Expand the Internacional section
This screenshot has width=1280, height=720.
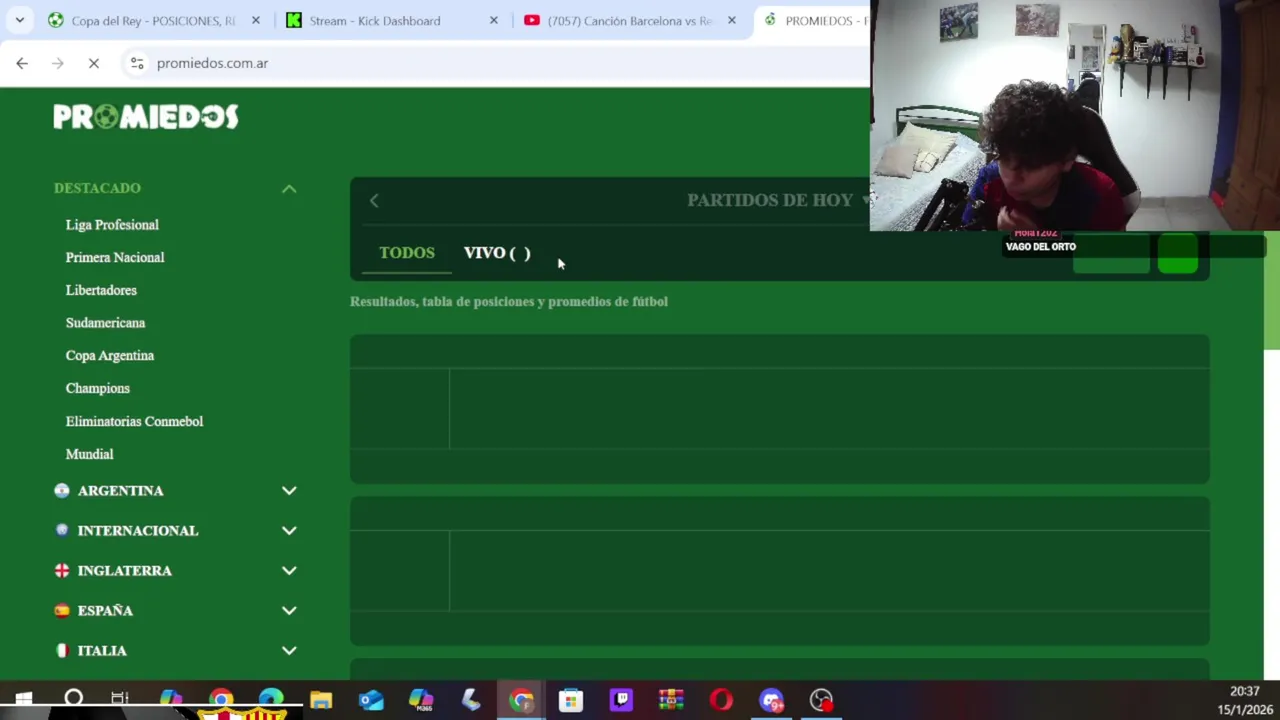(x=289, y=531)
